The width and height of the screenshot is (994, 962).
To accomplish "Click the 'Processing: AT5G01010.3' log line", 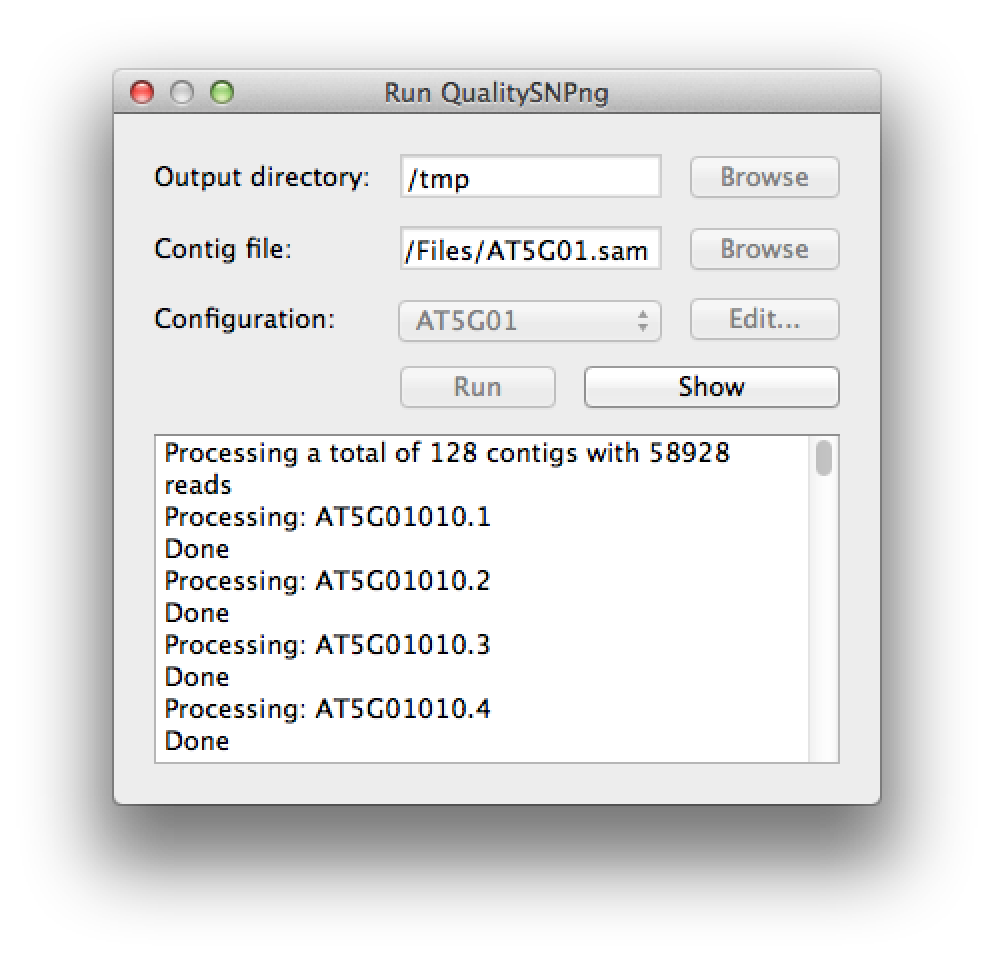I will pos(327,645).
